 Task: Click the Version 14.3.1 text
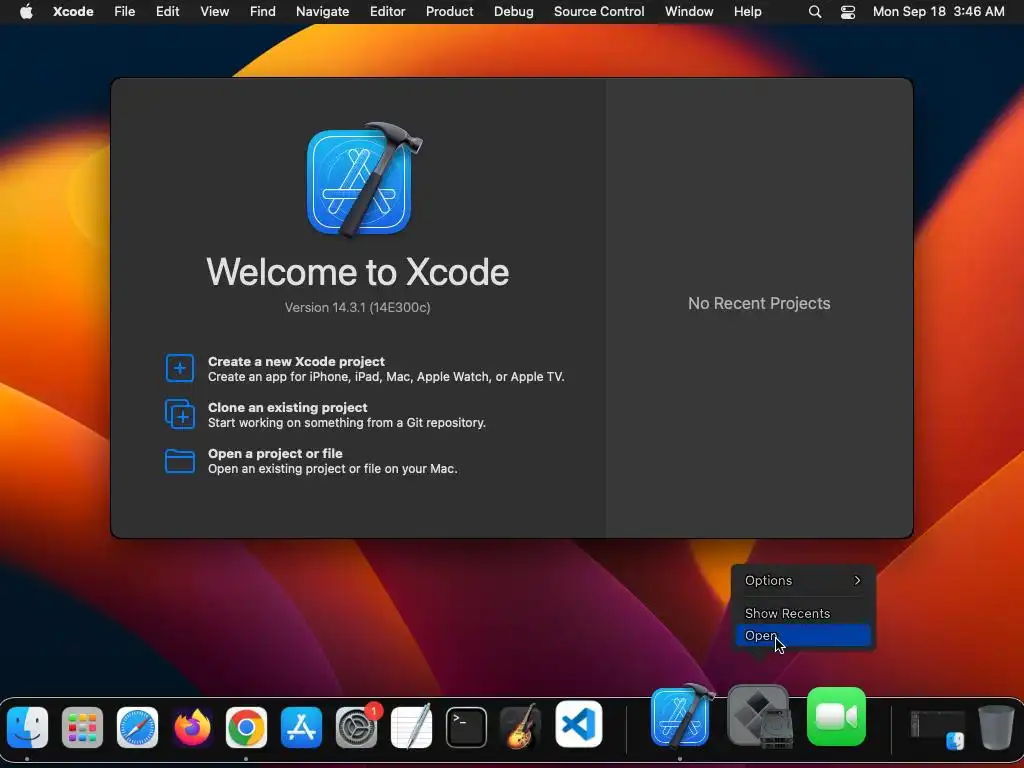357,307
